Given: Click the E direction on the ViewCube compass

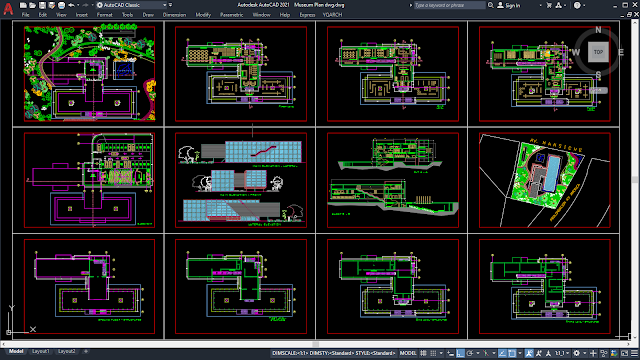Looking at the screenshot, I should pyautogui.click(x=621, y=52).
